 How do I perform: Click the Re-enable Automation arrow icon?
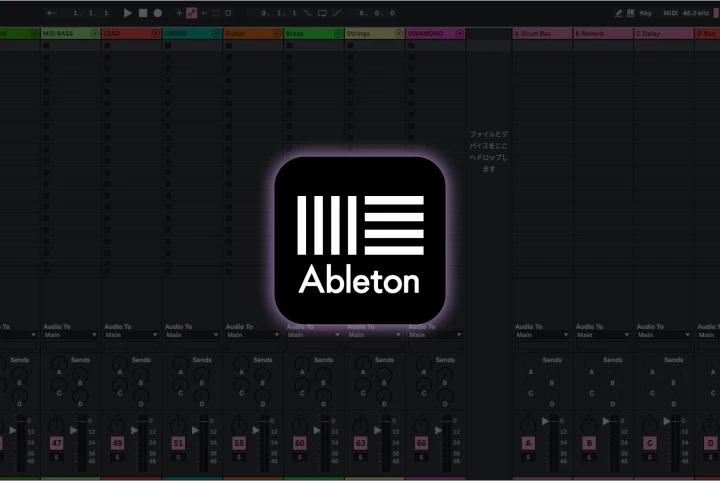pos(204,13)
